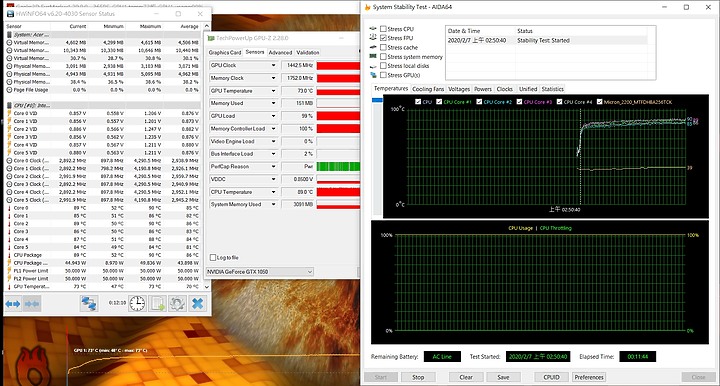Click blue indicator left of temperature graph
This screenshot has width=720, height=386.
click(x=377, y=100)
